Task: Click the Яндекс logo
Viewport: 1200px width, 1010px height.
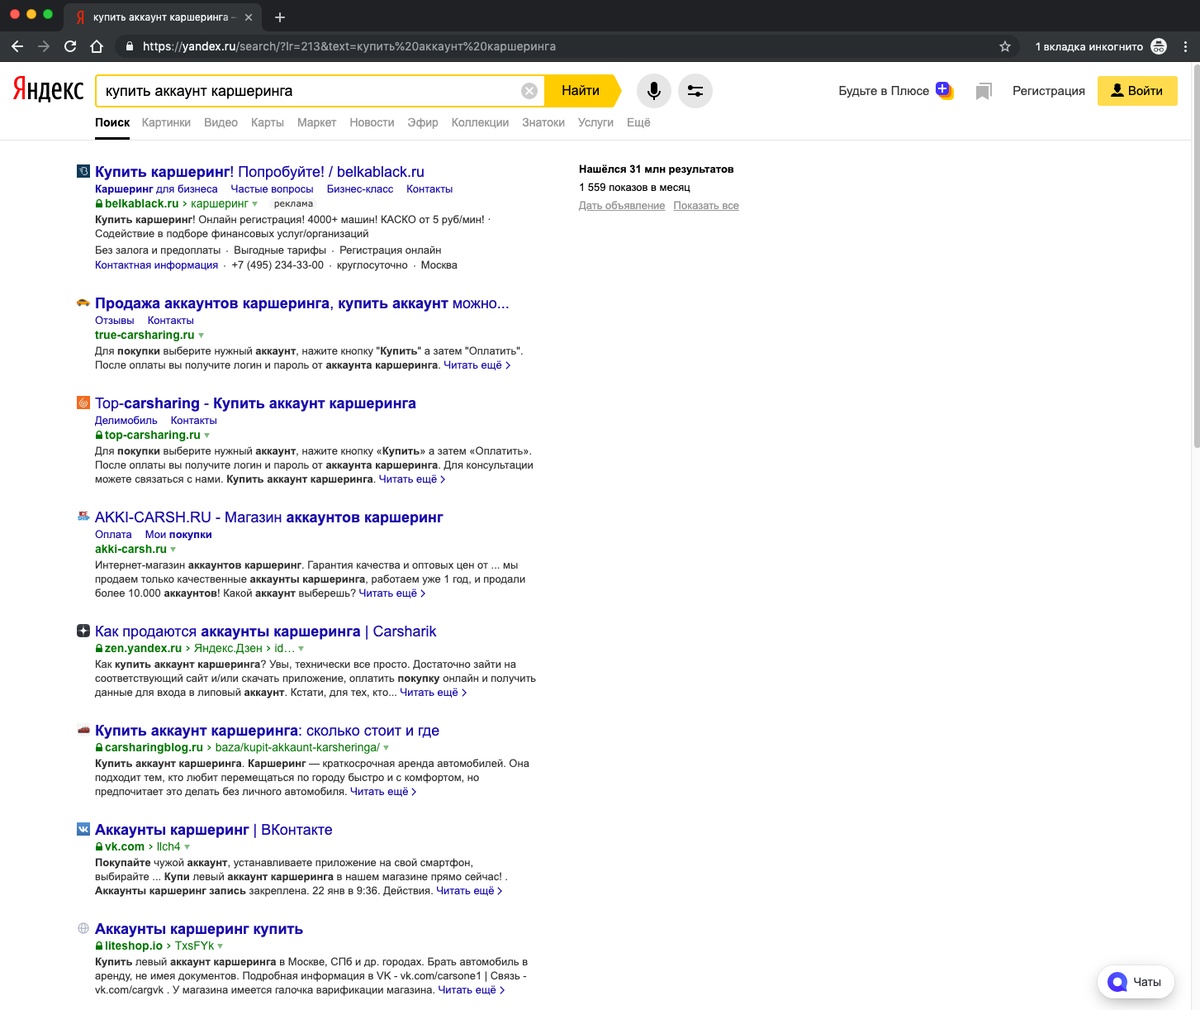Action: 48,90
